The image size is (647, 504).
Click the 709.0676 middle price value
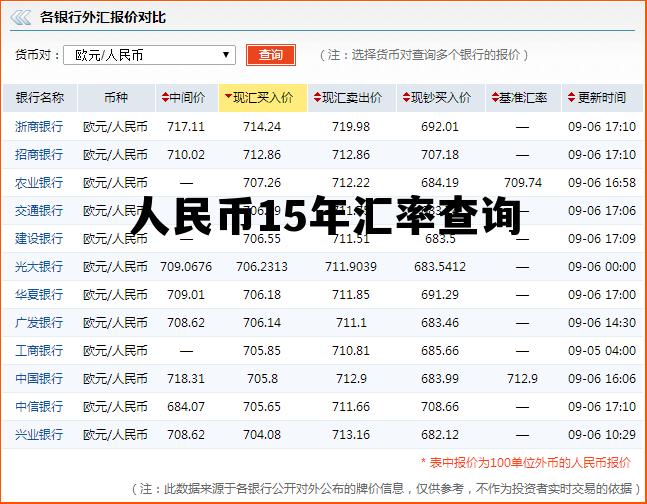click(x=186, y=267)
